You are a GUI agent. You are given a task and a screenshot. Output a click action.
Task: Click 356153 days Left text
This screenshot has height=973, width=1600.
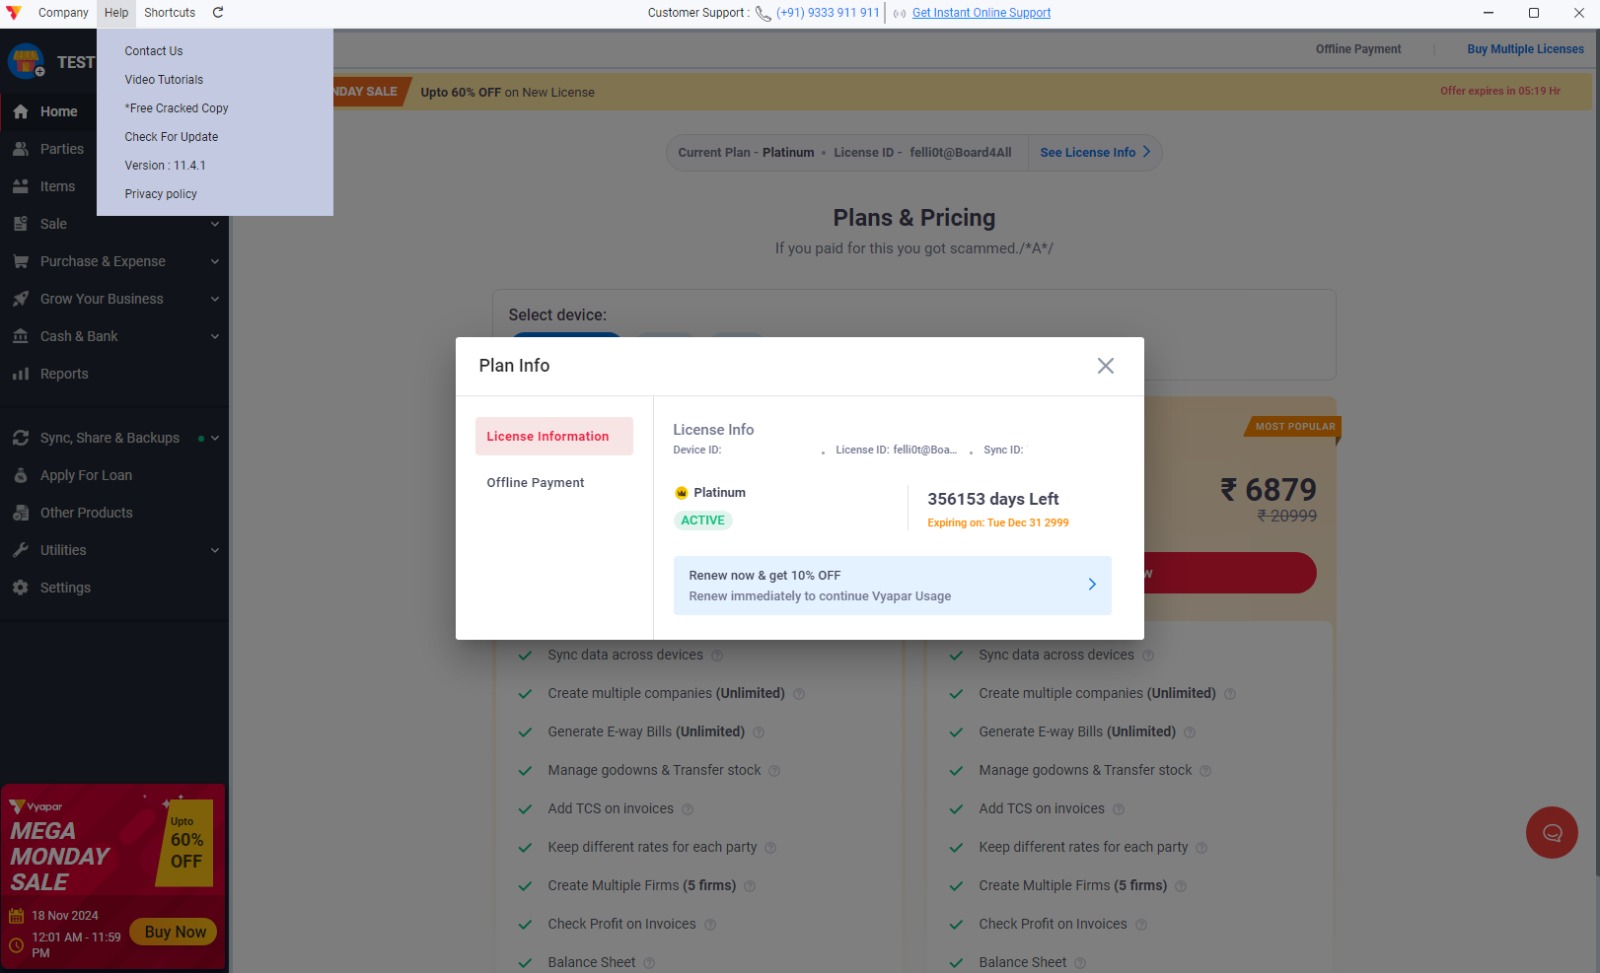pyautogui.click(x=993, y=499)
